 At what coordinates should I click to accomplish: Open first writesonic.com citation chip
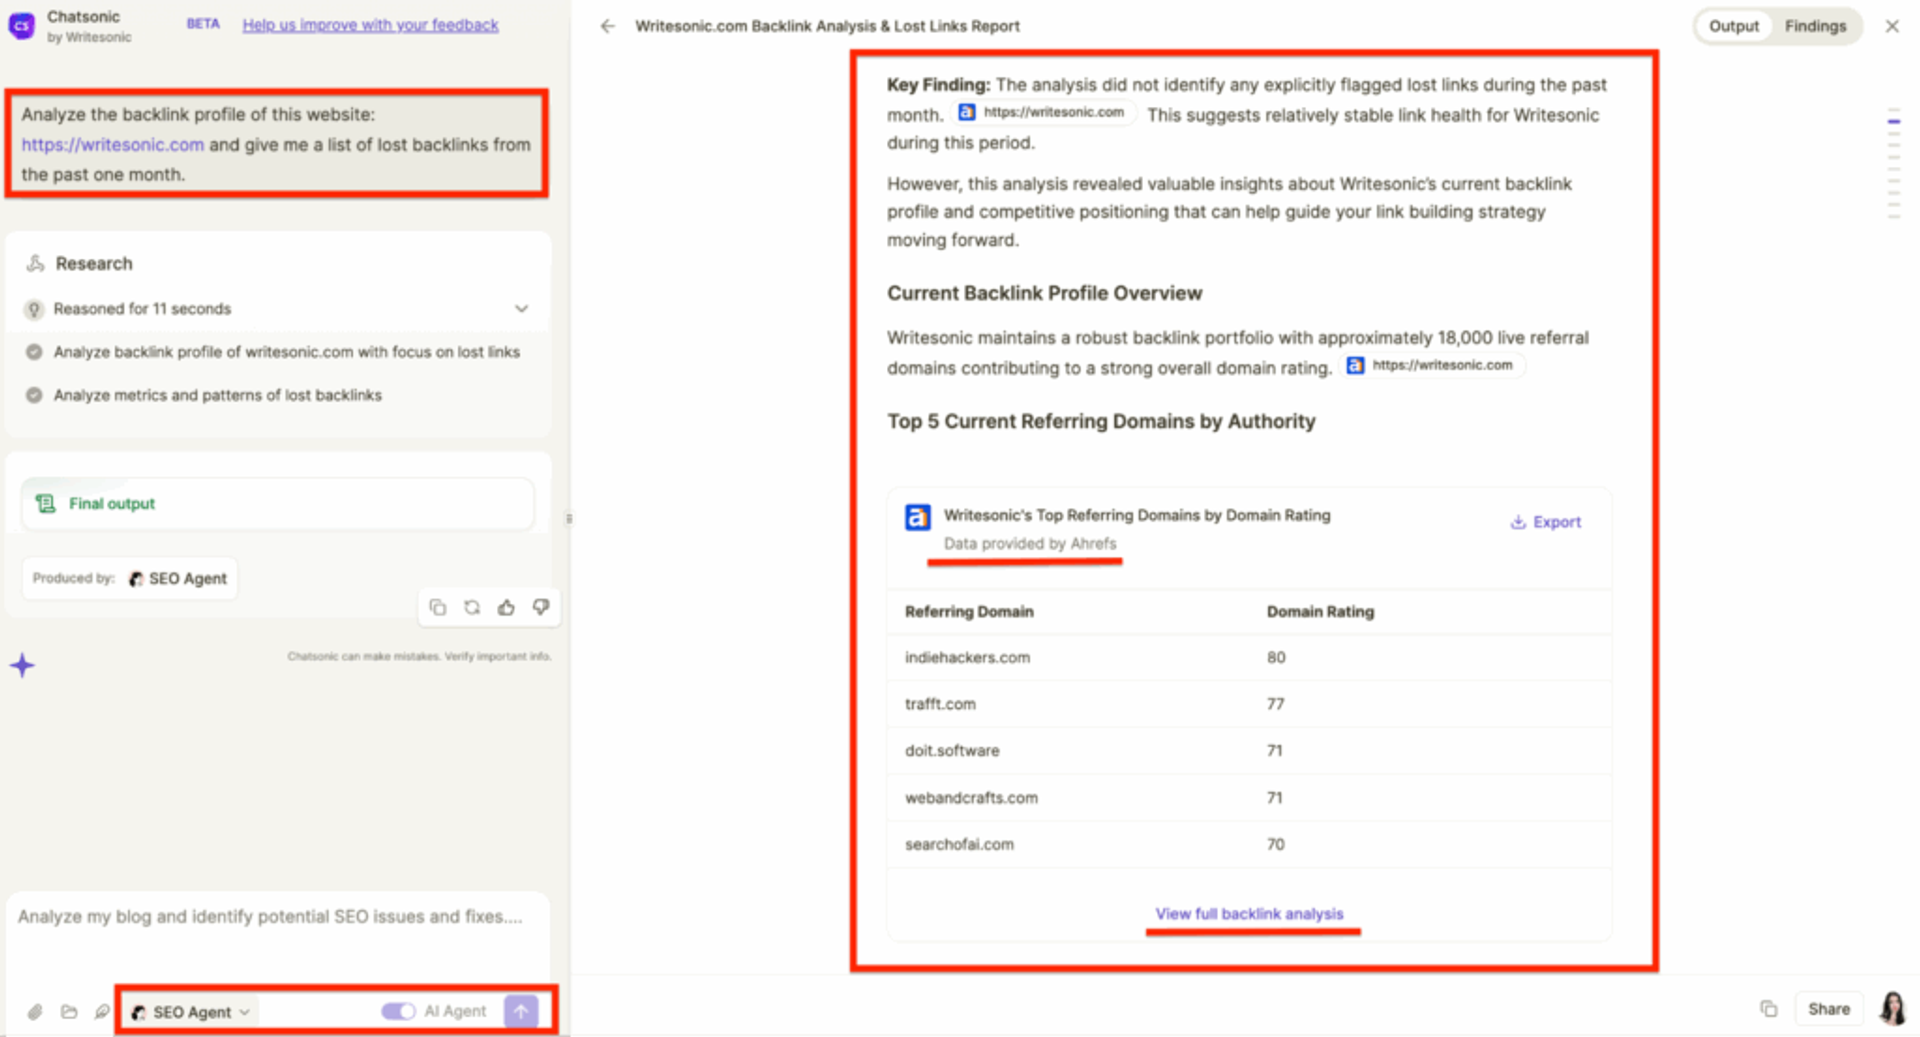point(1043,112)
